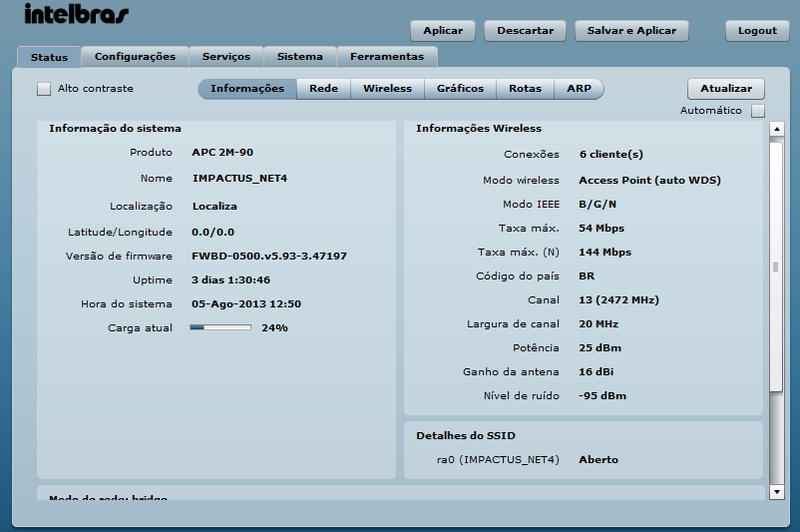Click system time 05-Ago-2013 12:50

coord(246,304)
